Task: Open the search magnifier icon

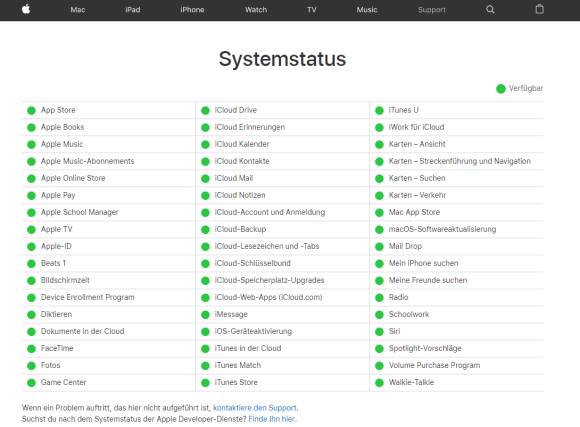Action: [x=490, y=10]
